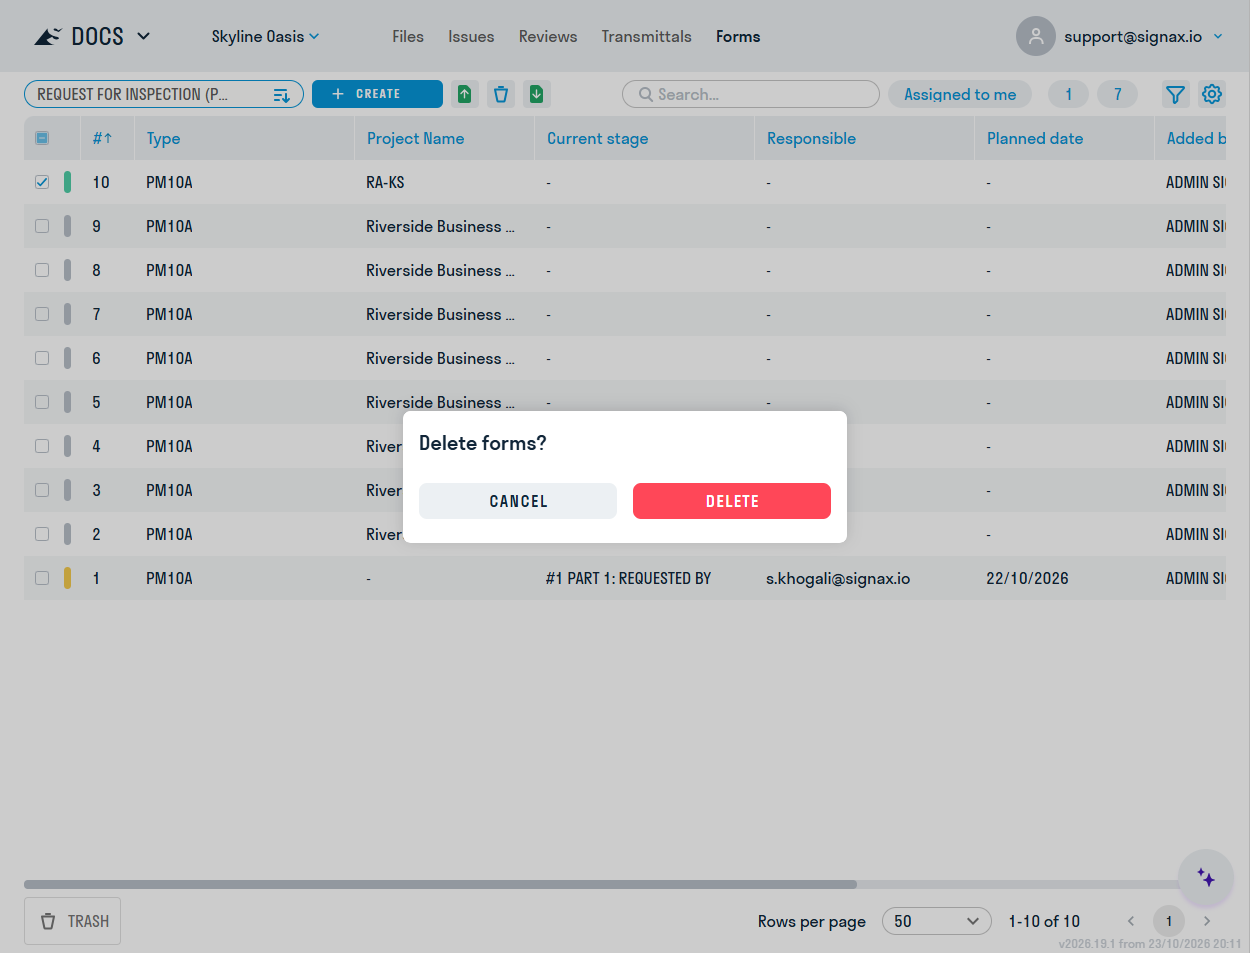Image resolution: width=1250 pixels, height=953 pixels.
Task: Open the table settings gear icon
Action: 1212,94
